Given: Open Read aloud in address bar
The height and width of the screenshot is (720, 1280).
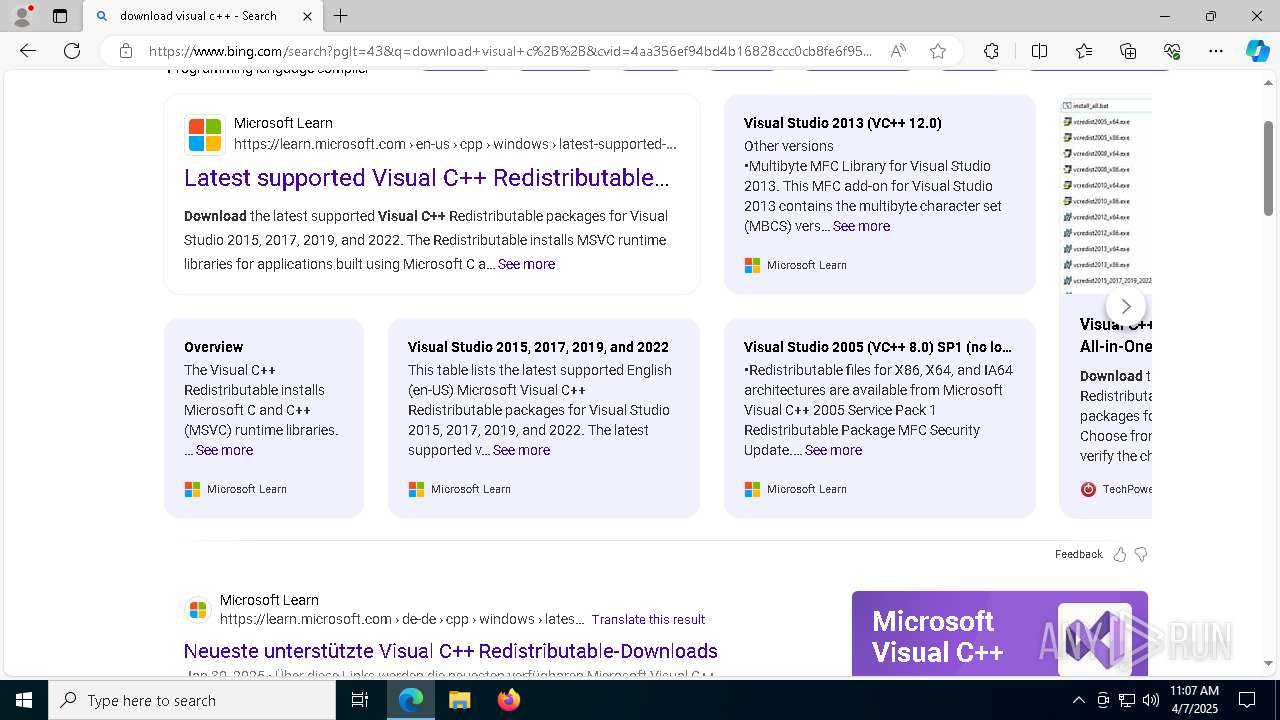Looking at the screenshot, I should pyautogui.click(x=898, y=51).
